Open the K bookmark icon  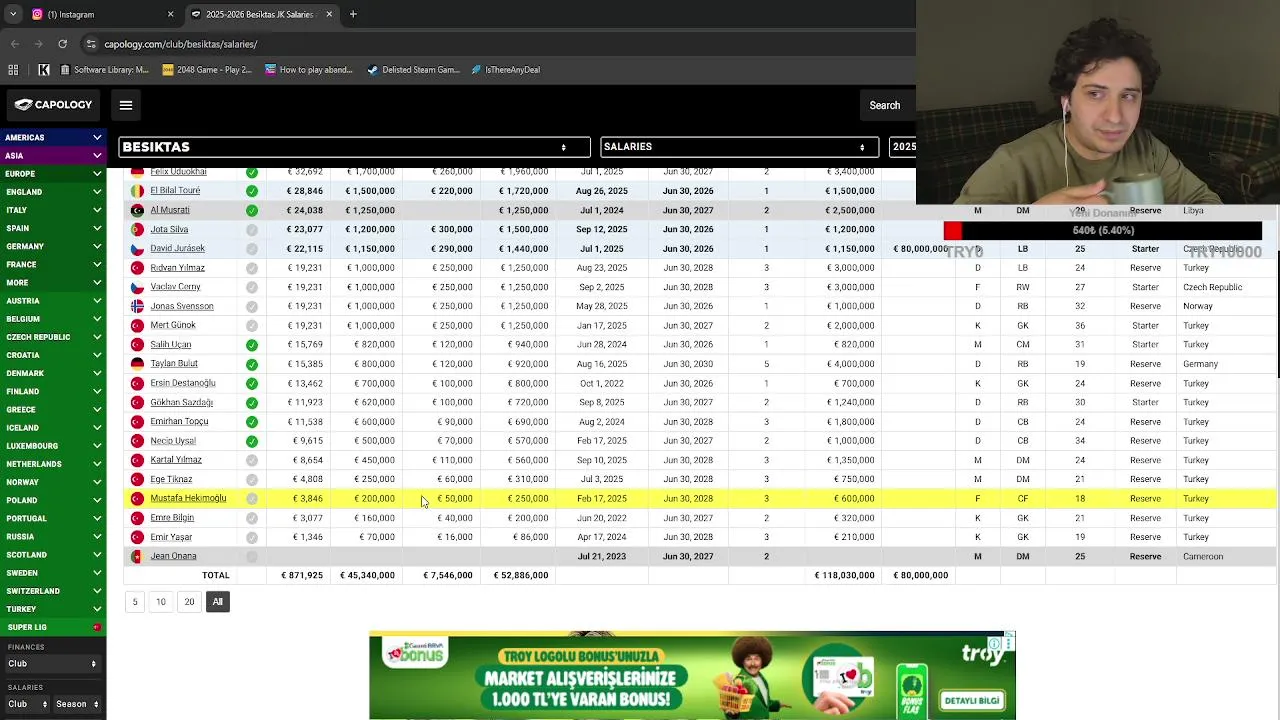[x=44, y=70]
